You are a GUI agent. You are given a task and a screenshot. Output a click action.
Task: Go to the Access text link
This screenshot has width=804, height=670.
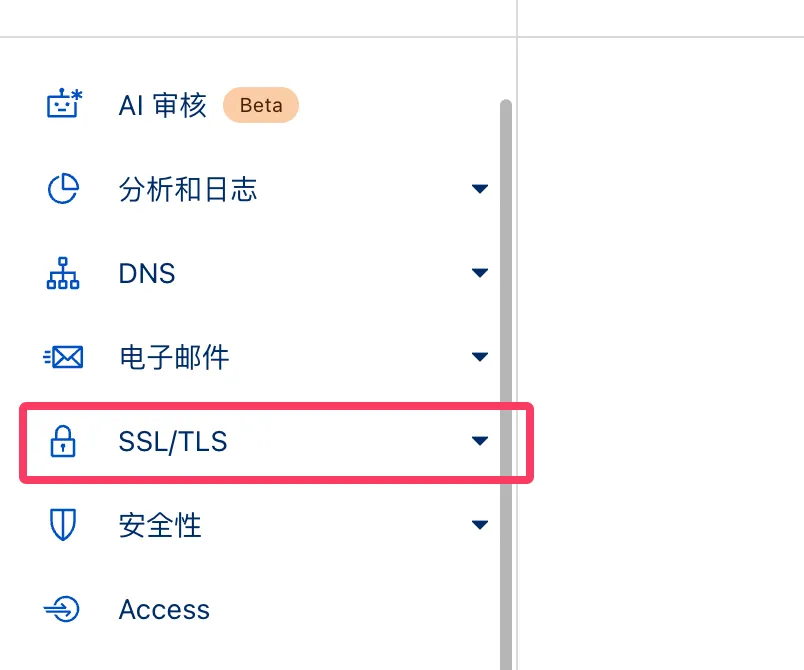164,609
